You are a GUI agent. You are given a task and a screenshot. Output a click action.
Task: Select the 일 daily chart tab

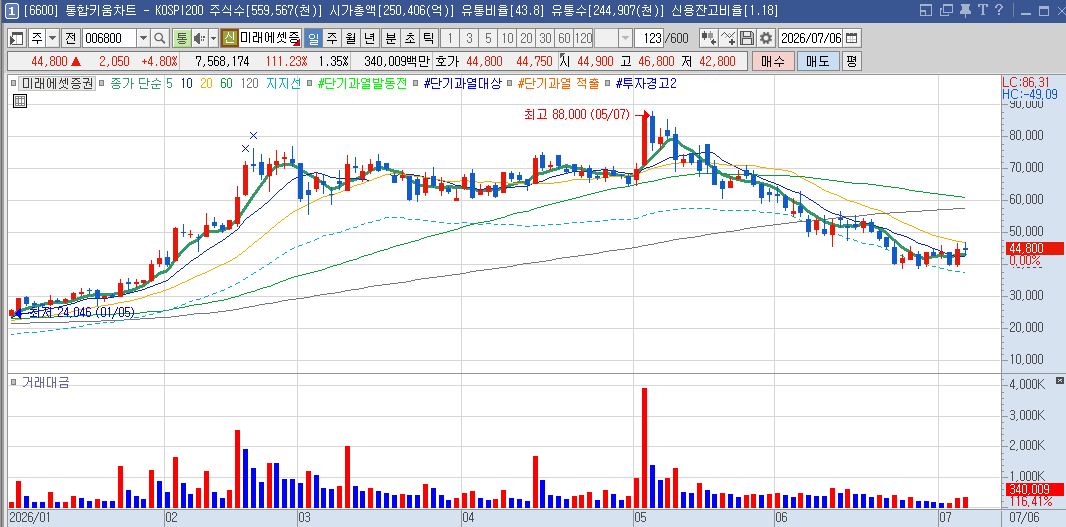[x=313, y=38]
